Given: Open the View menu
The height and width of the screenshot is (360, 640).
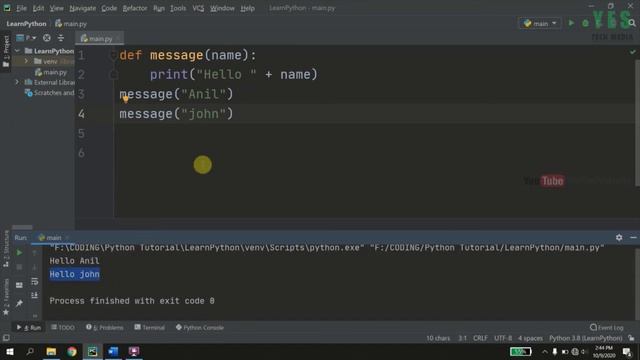Looking at the screenshot, I should pyautogui.click(x=56, y=8).
